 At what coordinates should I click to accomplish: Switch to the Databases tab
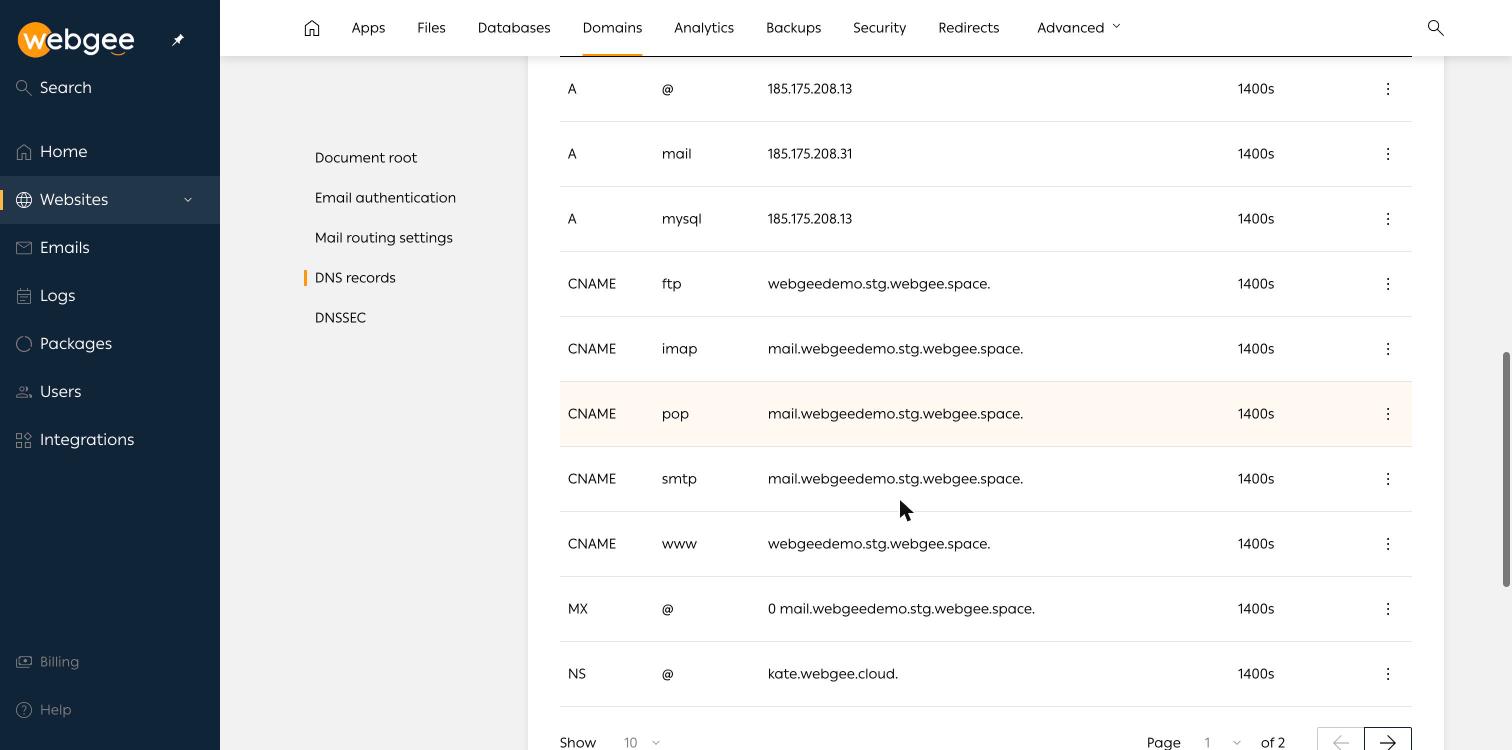pos(514,28)
